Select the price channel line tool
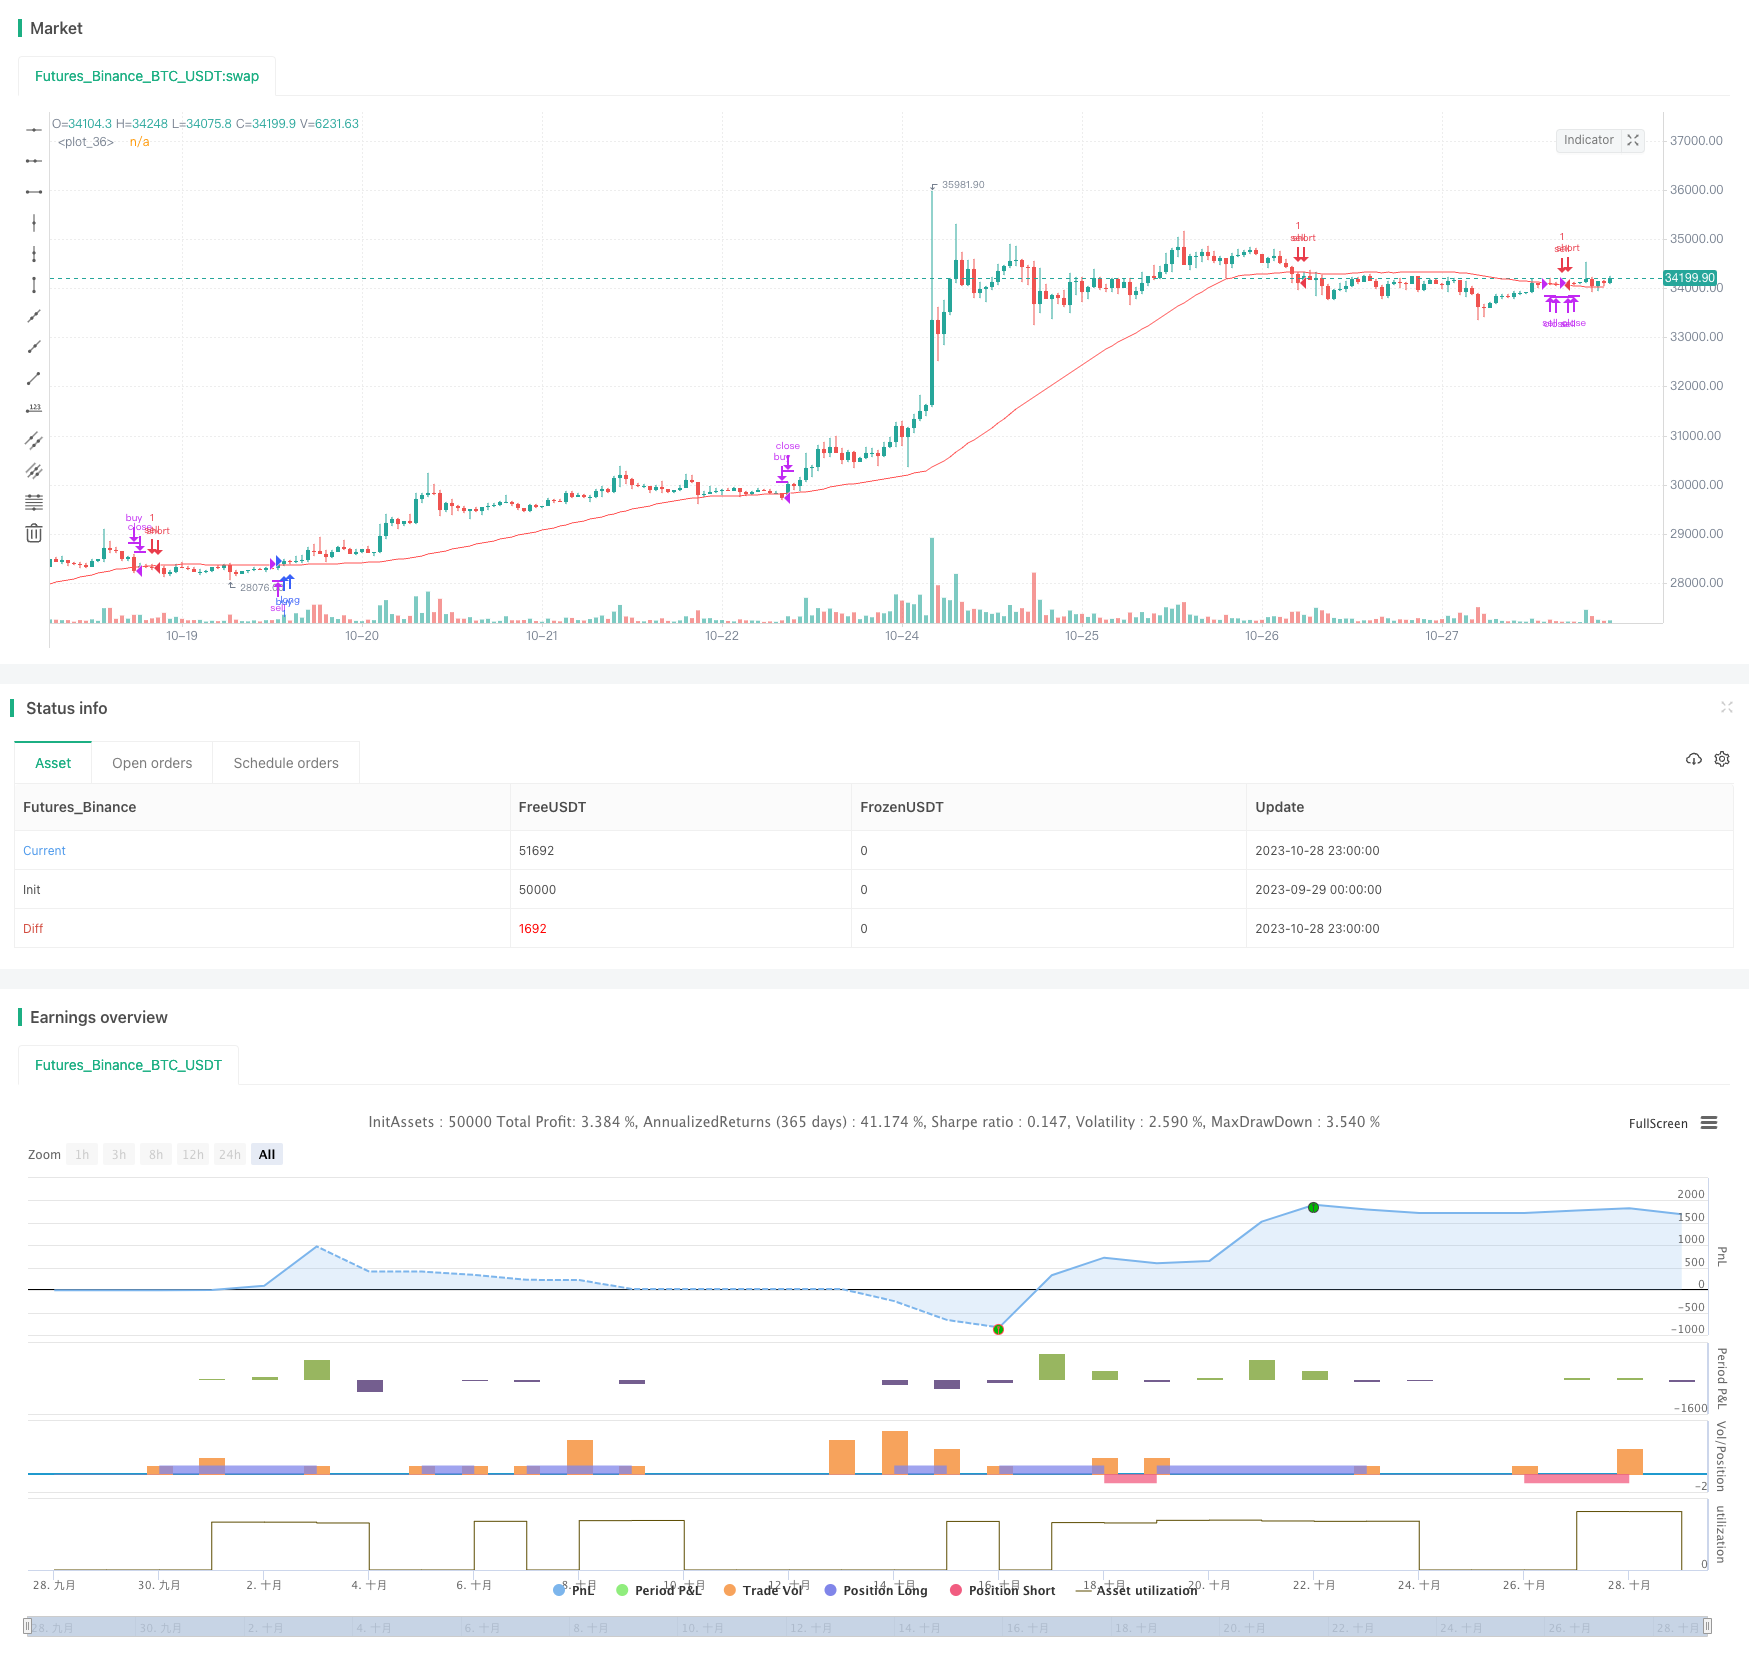The height and width of the screenshot is (1664, 1749). (x=34, y=440)
